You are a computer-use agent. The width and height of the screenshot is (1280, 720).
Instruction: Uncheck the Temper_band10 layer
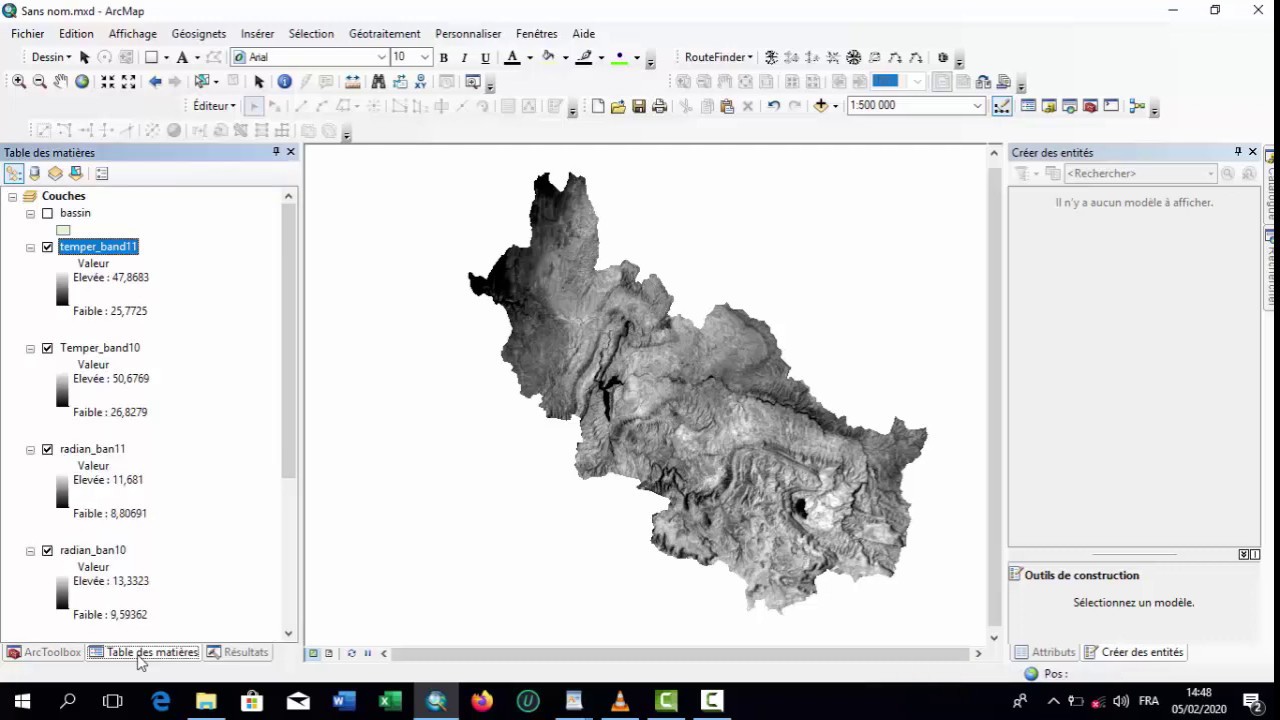click(x=47, y=348)
